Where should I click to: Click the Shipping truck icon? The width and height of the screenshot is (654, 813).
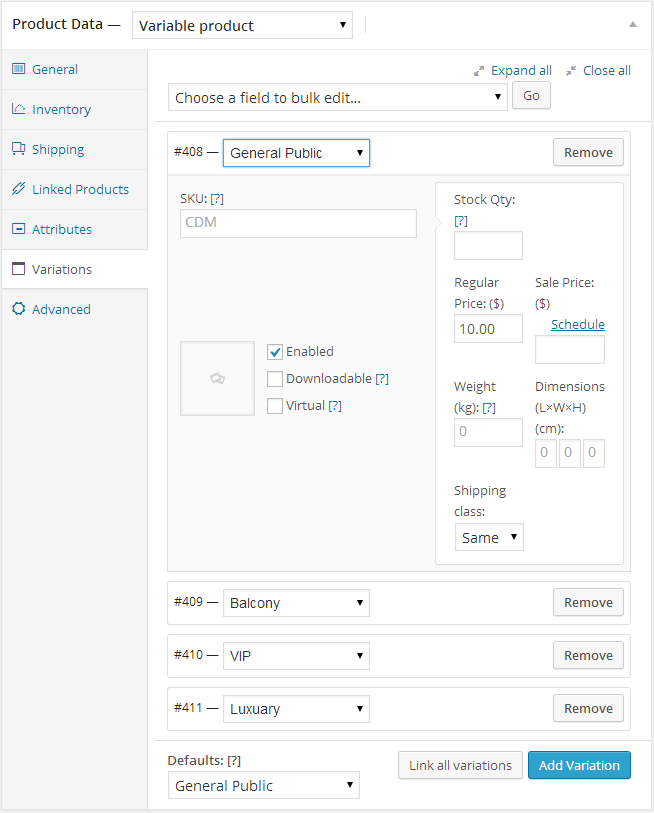[19, 149]
